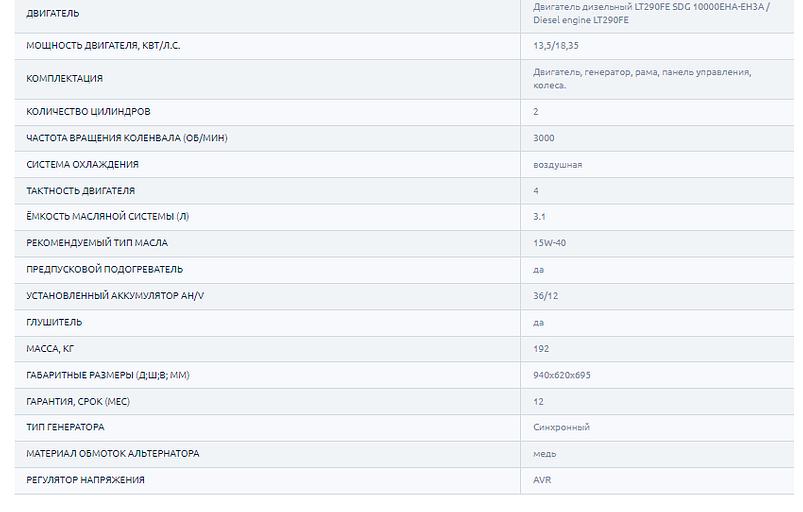This screenshot has width=803, height=512.
Task: Click the 3.1 oil capacity value
Action: pyautogui.click(x=540, y=216)
